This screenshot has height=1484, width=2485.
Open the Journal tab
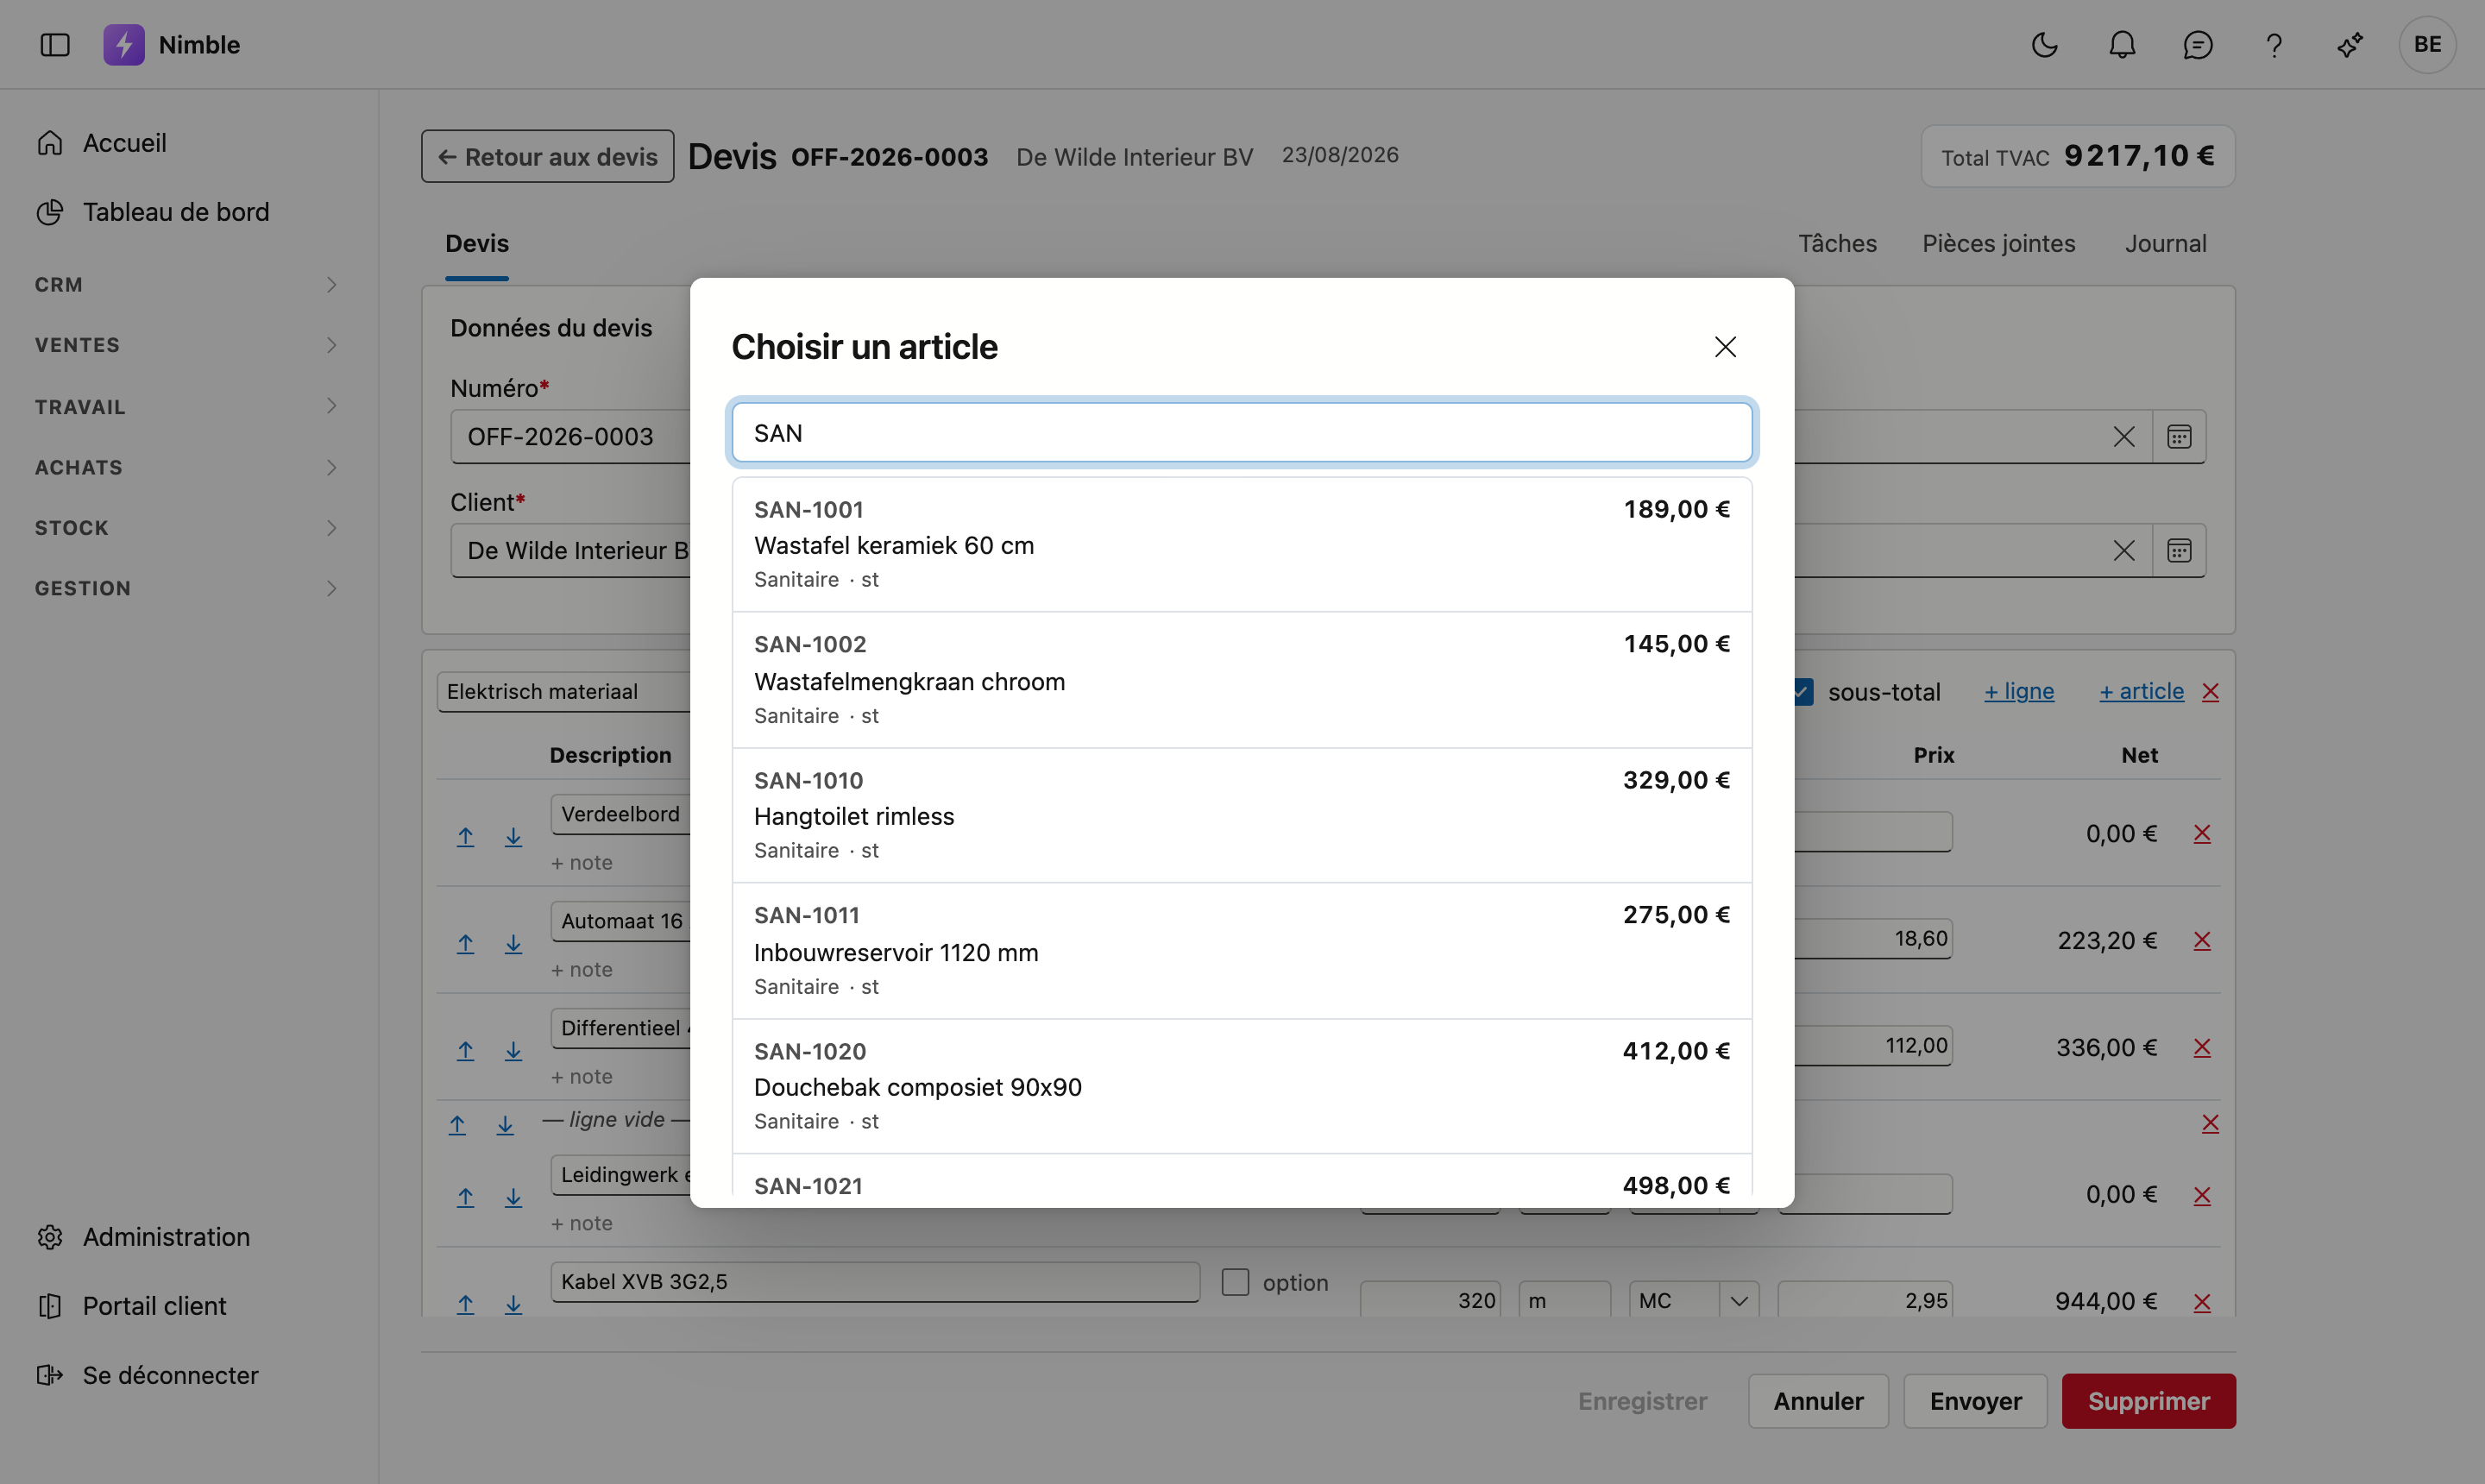(2165, 243)
